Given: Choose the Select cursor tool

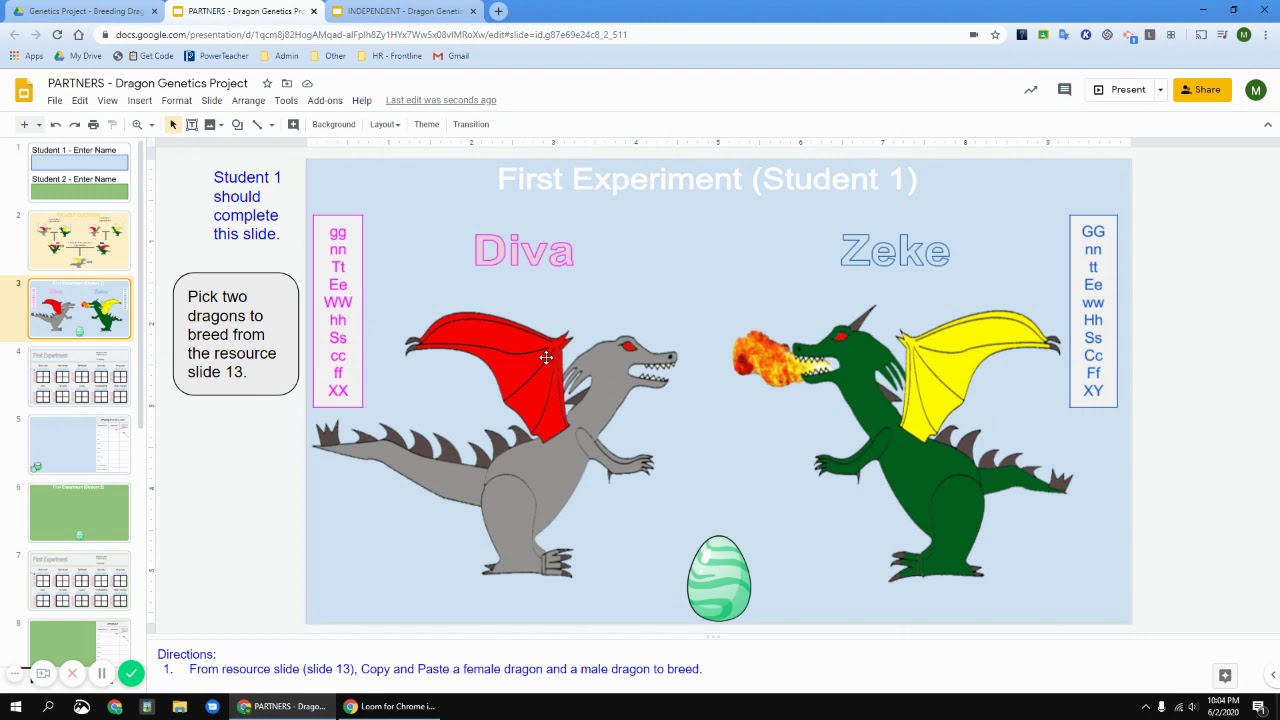Looking at the screenshot, I should coord(173,124).
